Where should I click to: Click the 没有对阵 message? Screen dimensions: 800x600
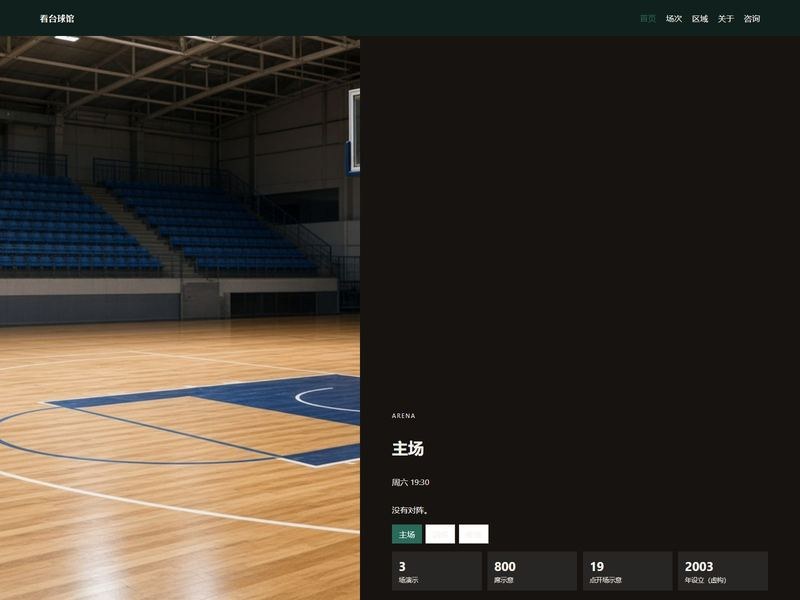[410, 510]
